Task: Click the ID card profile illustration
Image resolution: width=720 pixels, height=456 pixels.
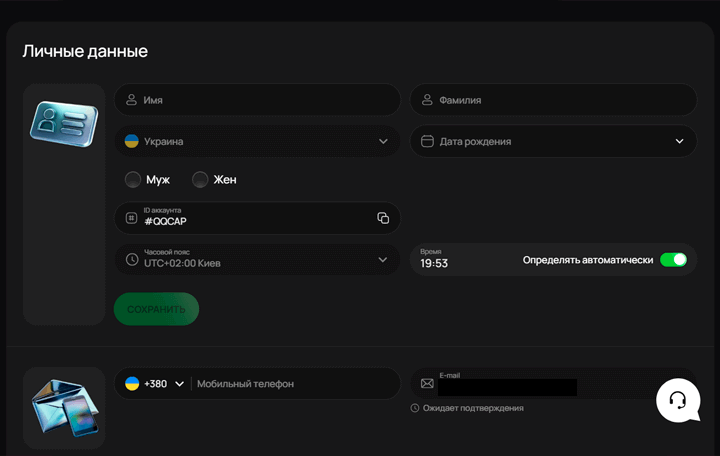Action: coord(64,124)
